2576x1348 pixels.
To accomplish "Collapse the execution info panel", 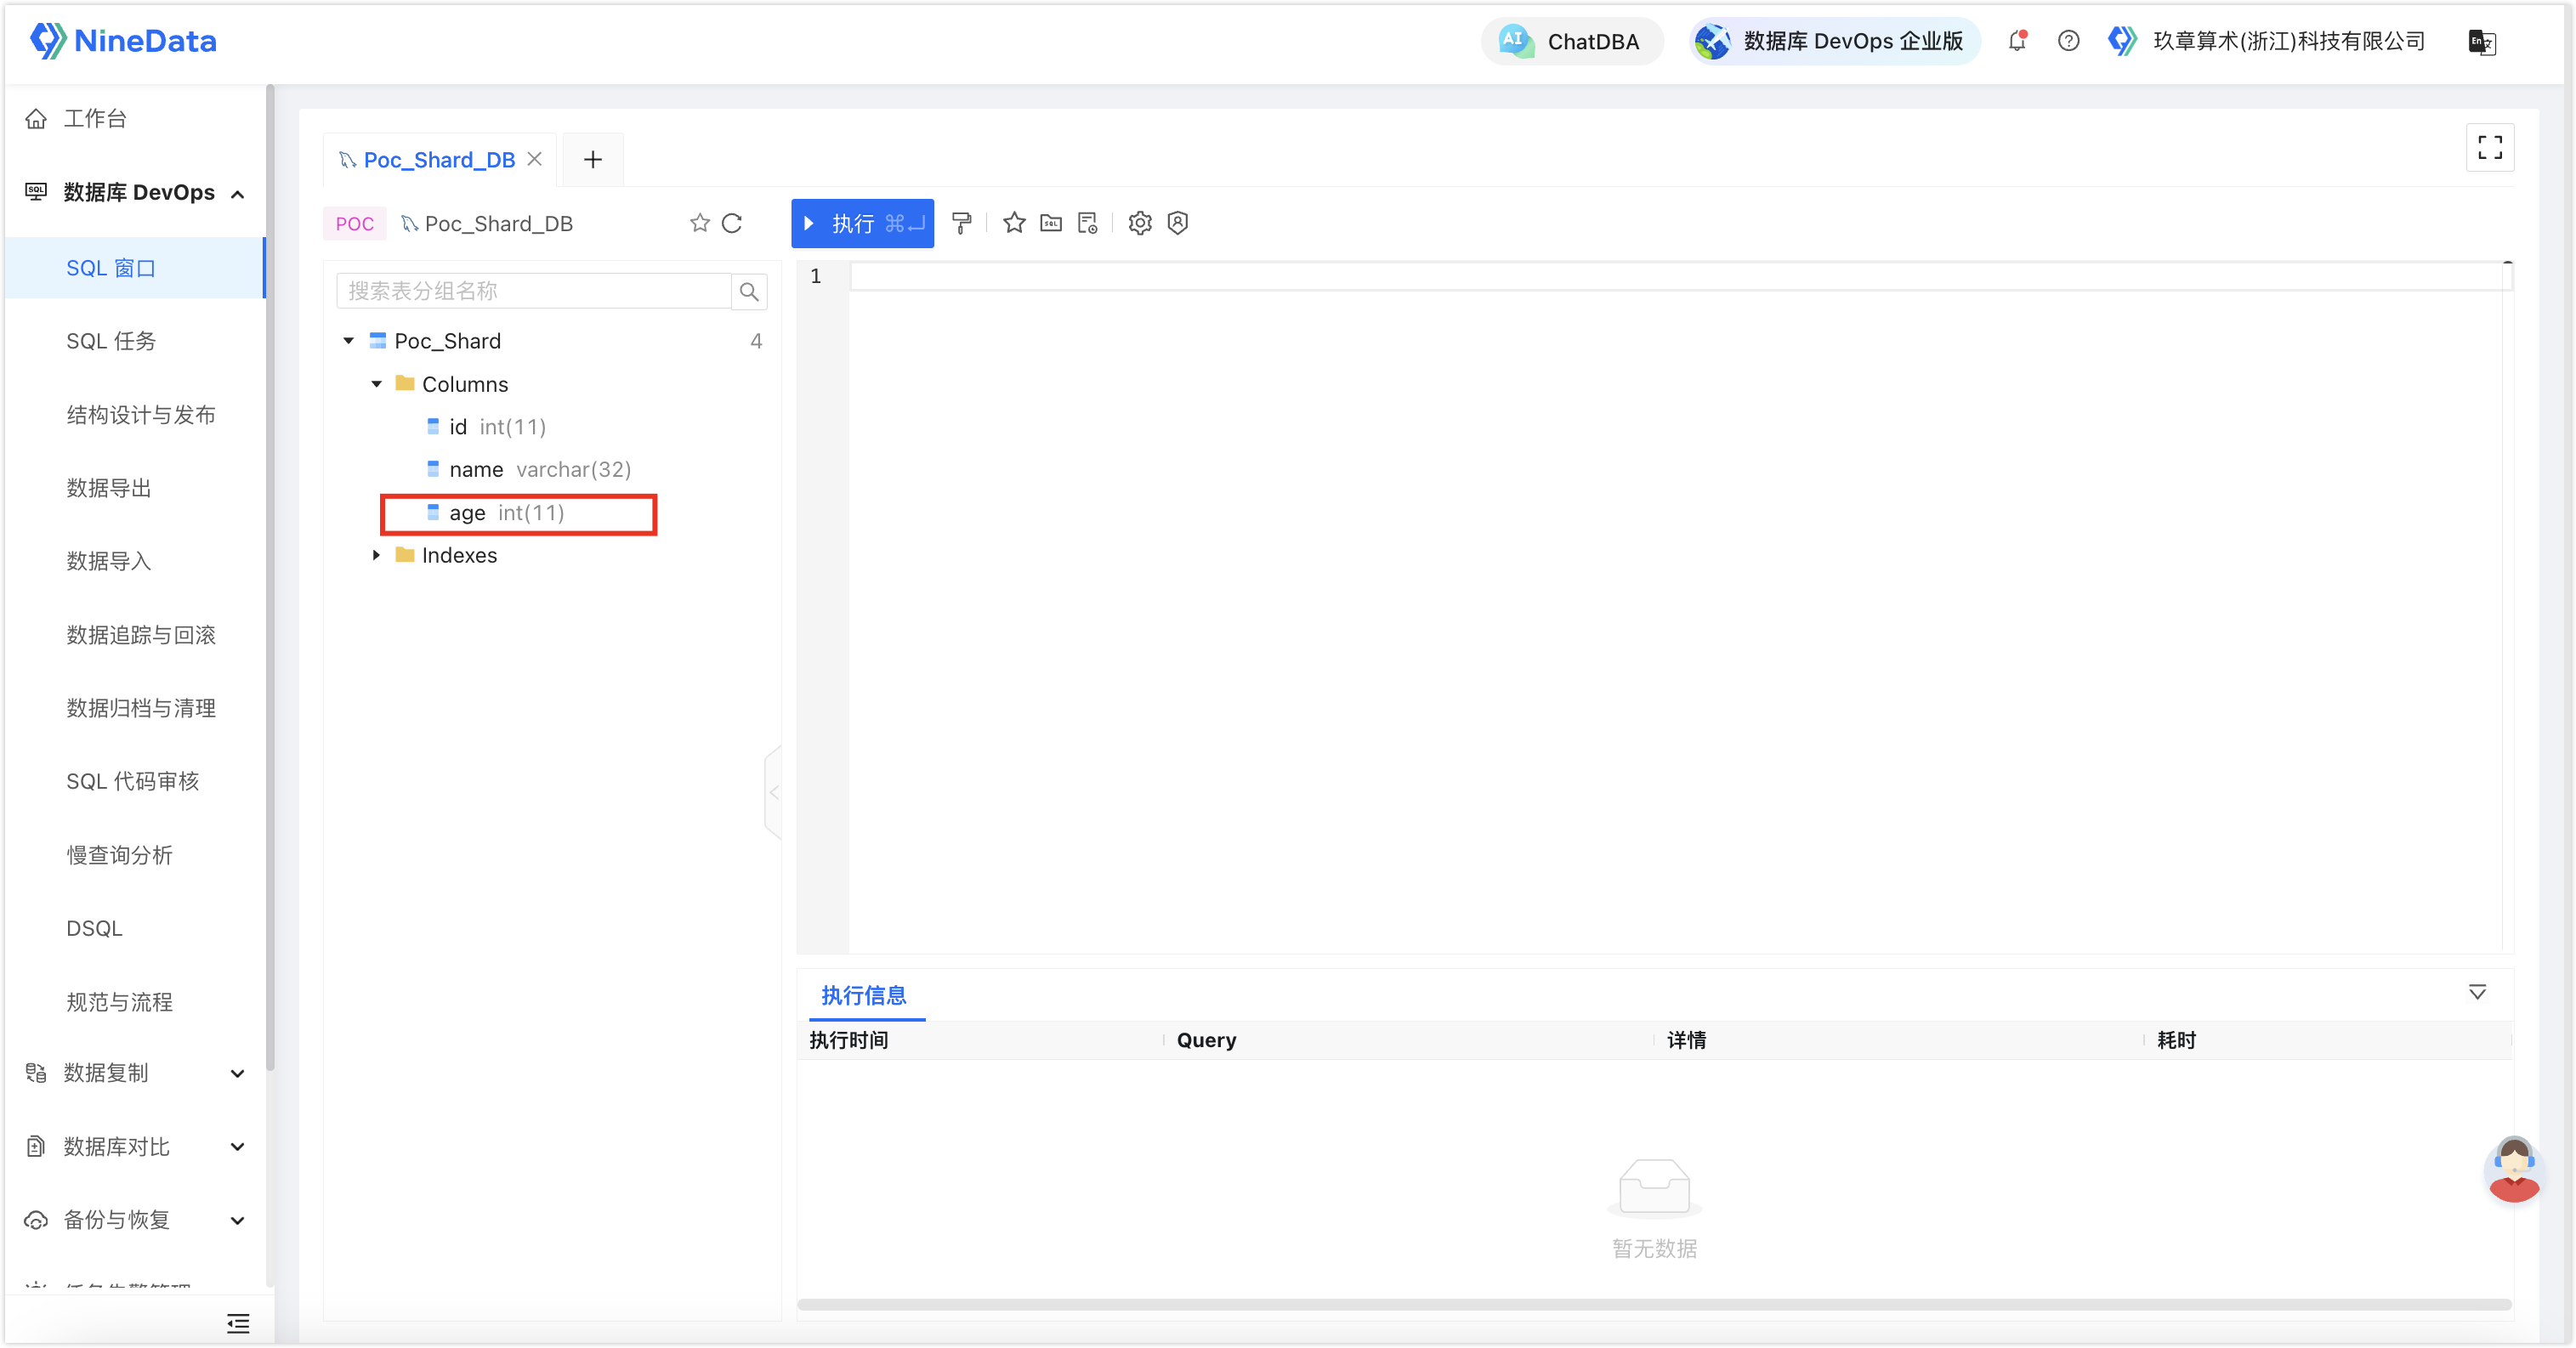I will (2477, 992).
